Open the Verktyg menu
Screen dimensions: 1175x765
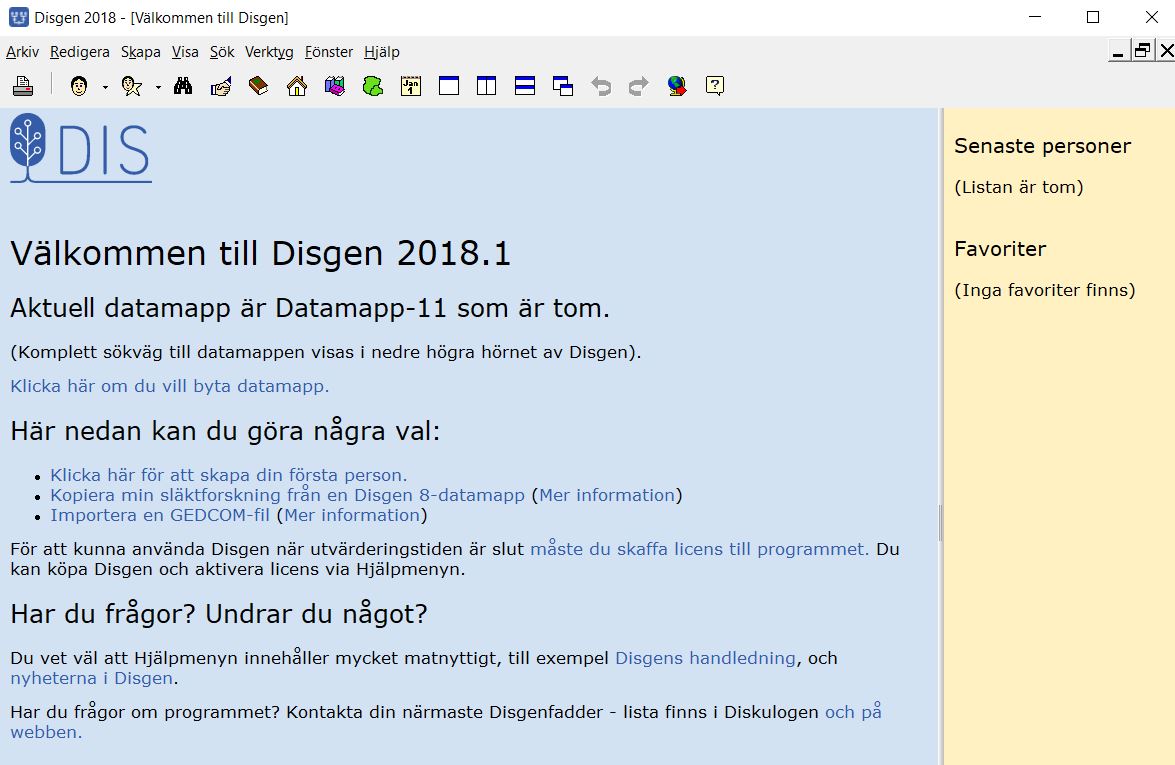click(x=269, y=52)
